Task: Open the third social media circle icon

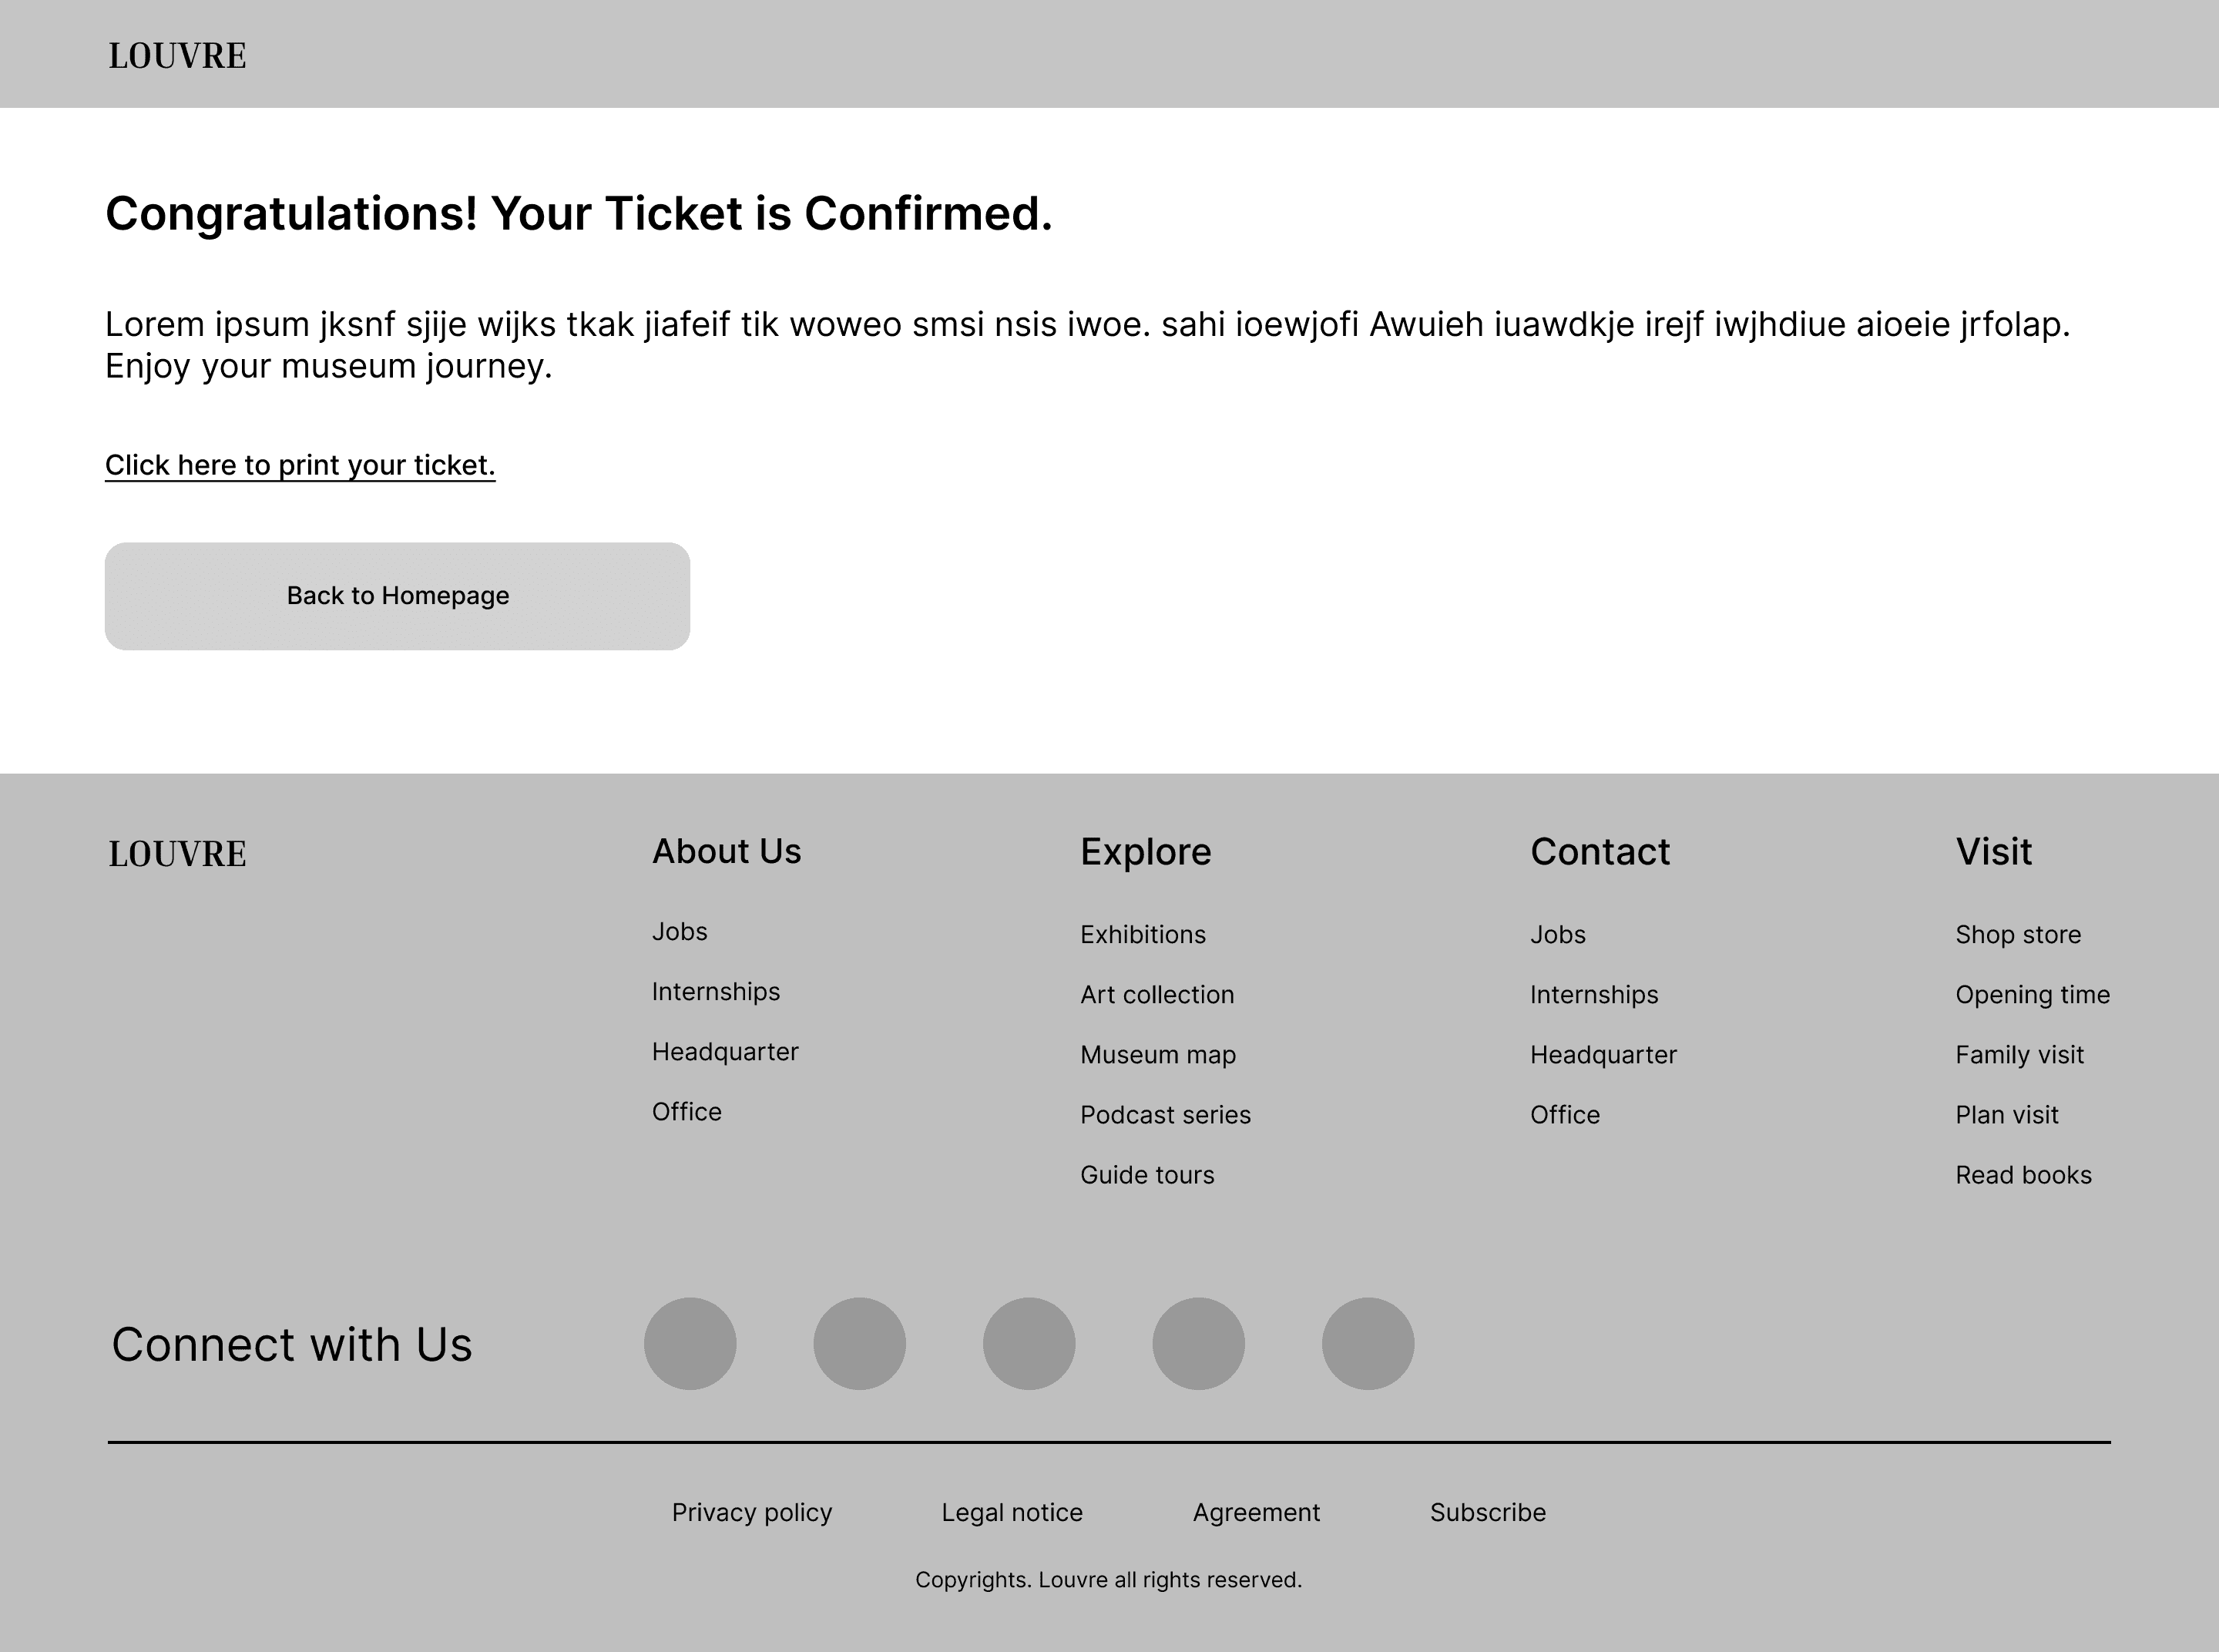Action: tap(1029, 1344)
